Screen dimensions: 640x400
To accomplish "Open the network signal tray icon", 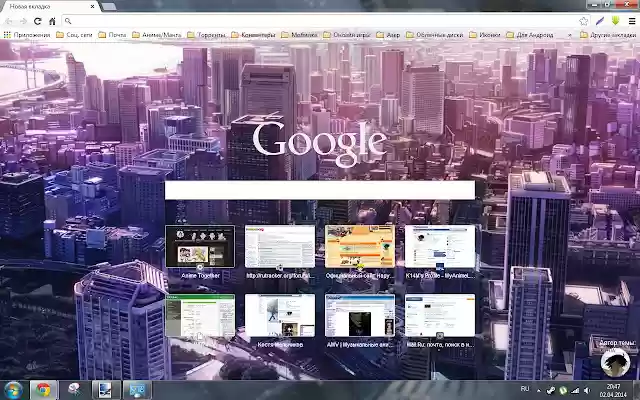I will pyautogui.click(x=576, y=391).
